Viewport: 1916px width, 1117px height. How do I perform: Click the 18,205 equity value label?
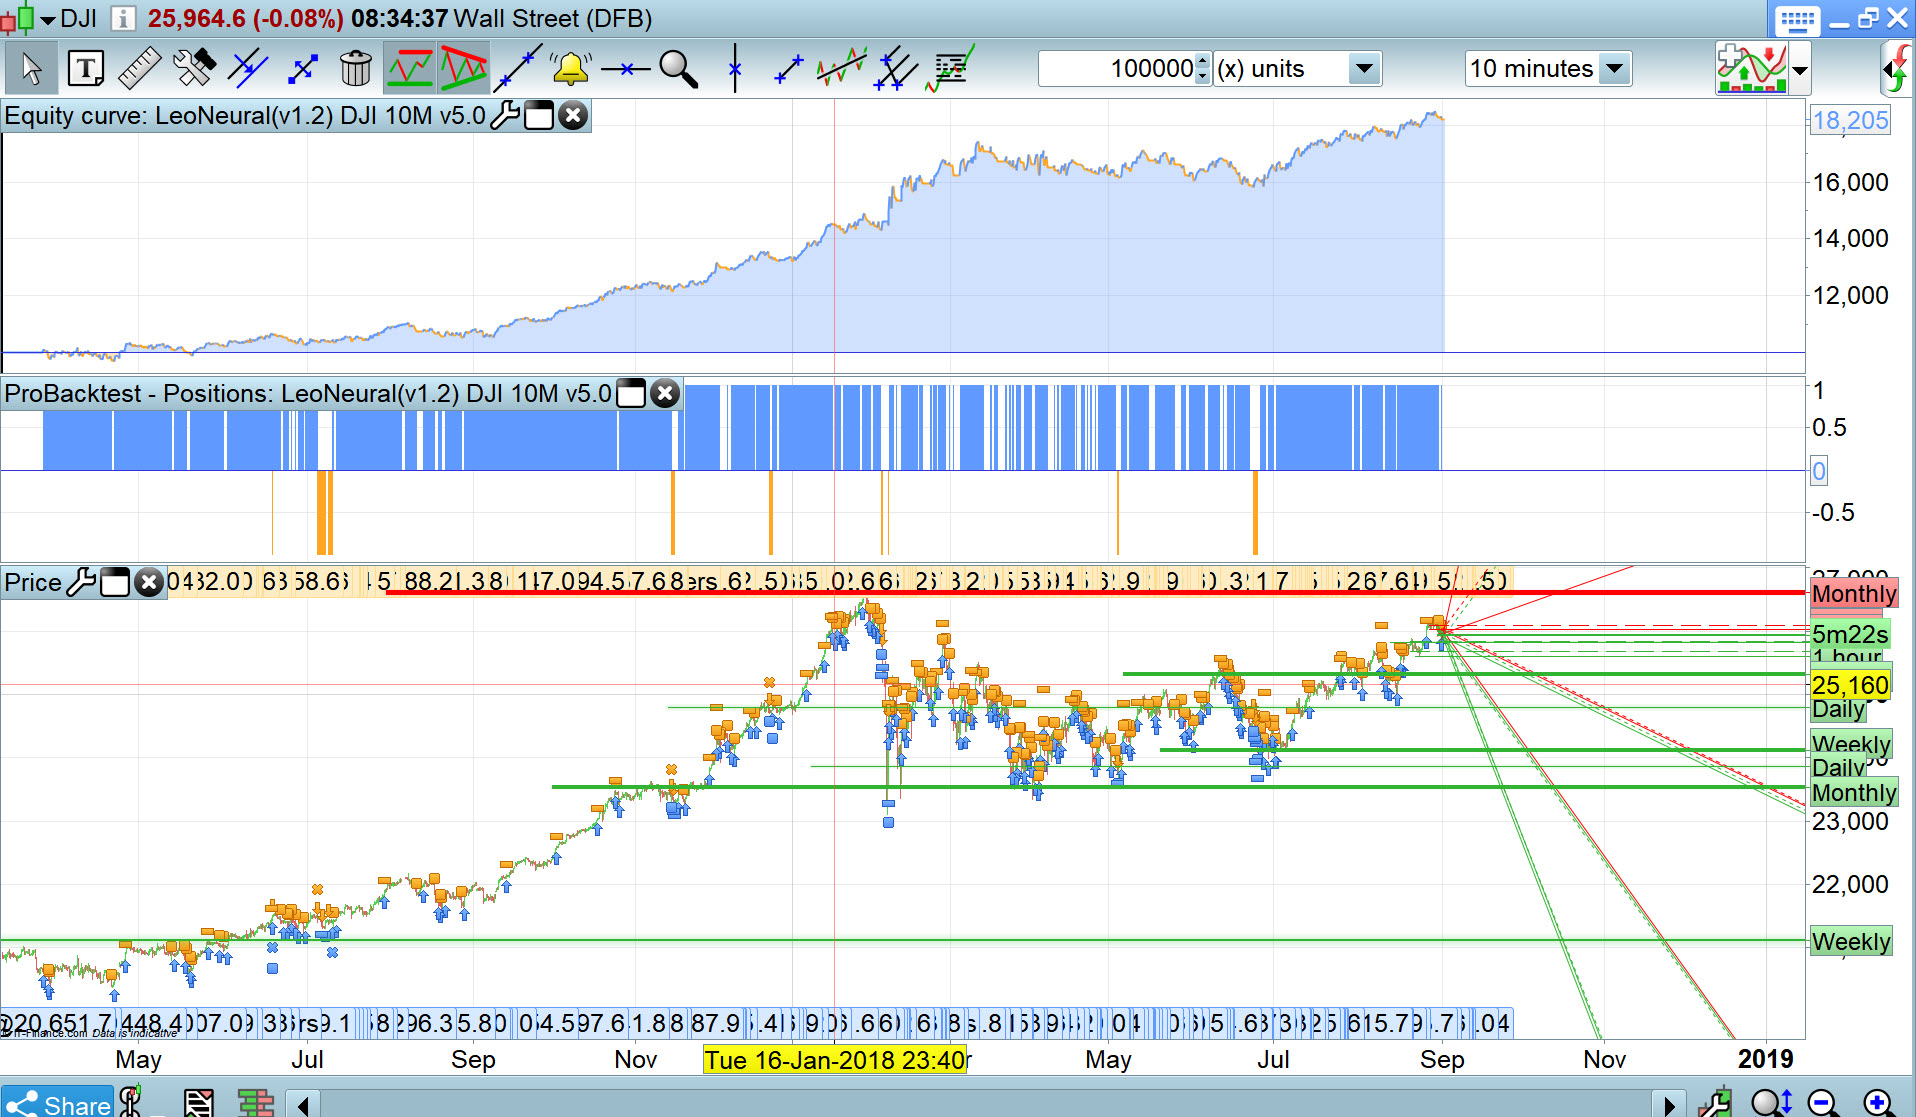1851,121
